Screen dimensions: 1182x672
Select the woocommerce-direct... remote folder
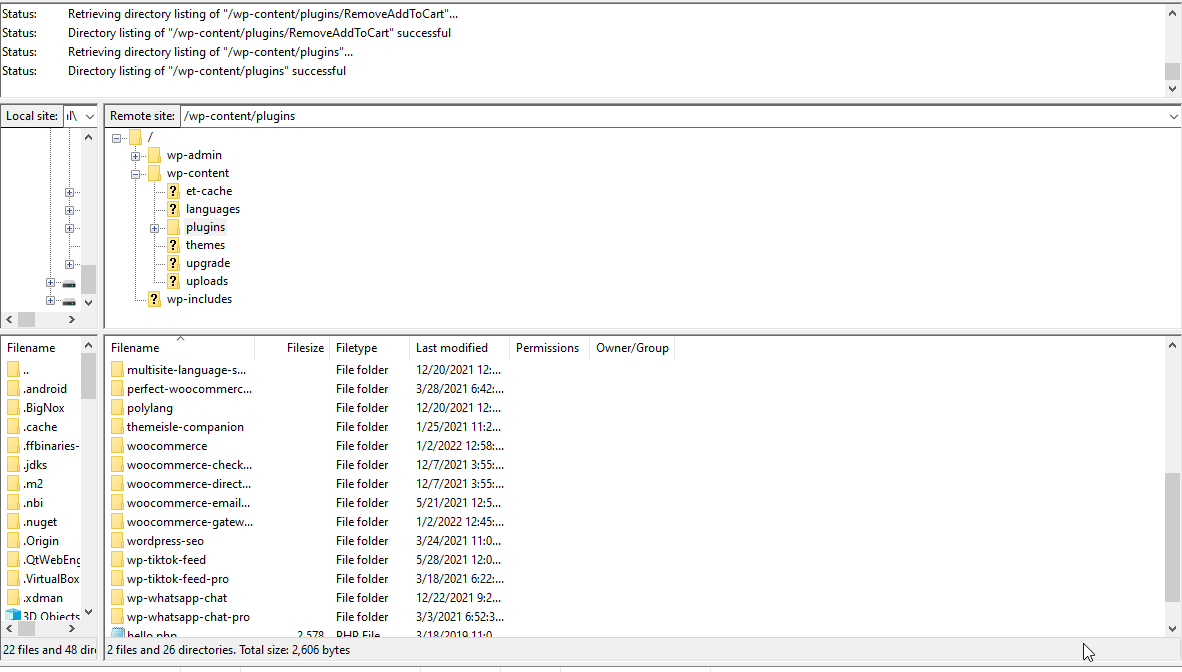click(x=188, y=483)
